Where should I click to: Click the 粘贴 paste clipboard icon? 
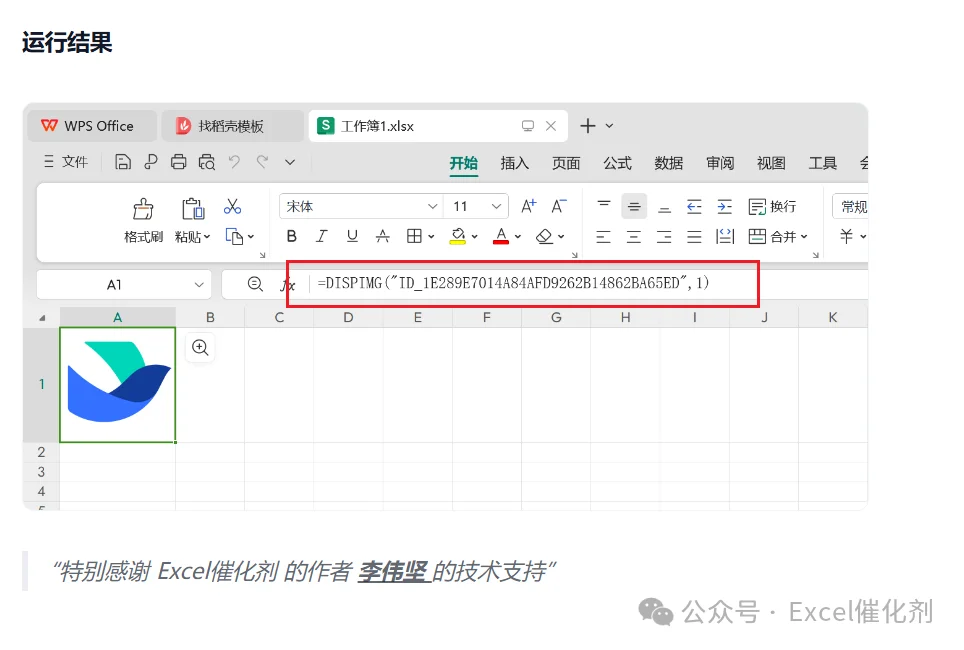click(x=193, y=209)
